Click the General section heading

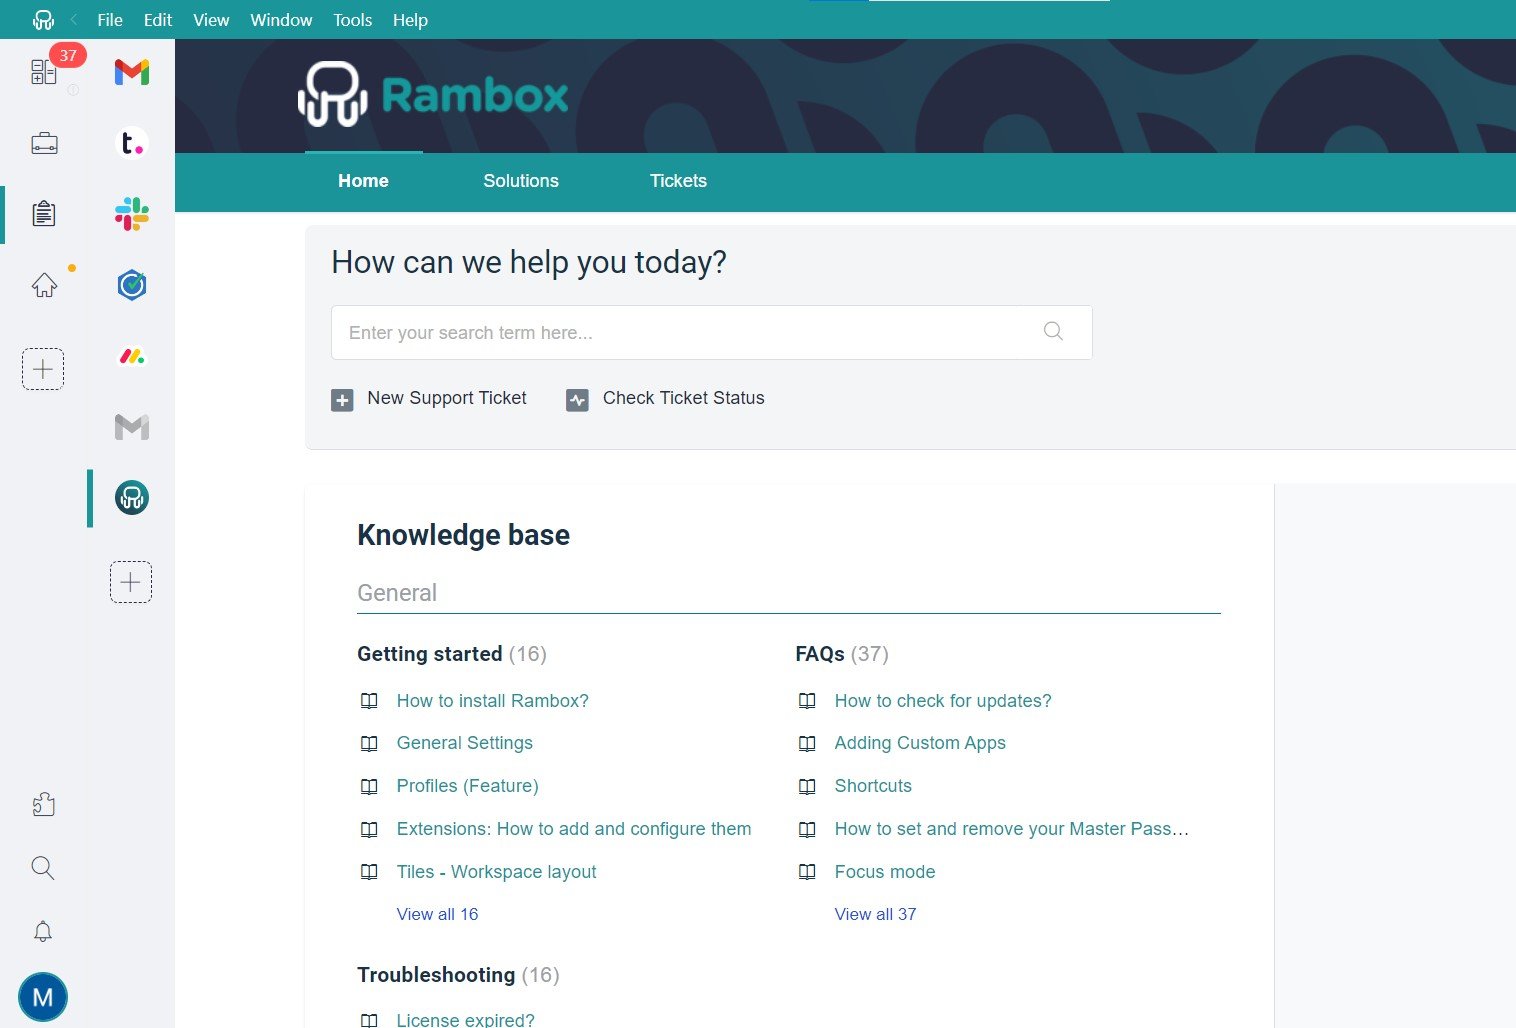click(397, 593)
